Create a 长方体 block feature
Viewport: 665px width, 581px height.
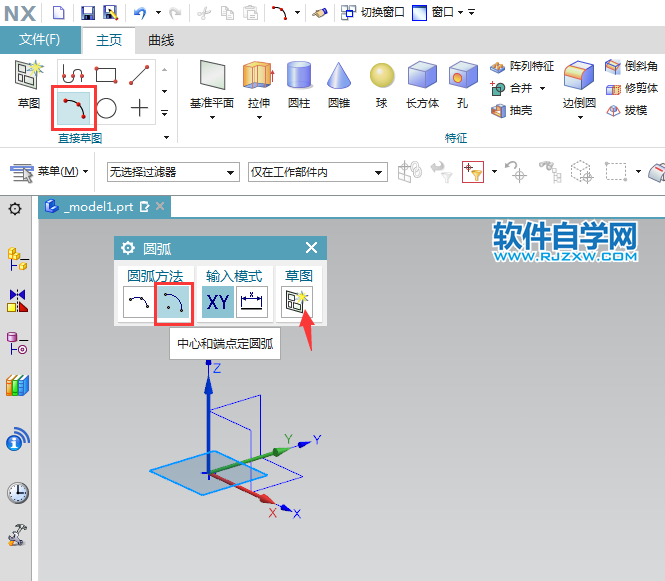pos(422,85)
